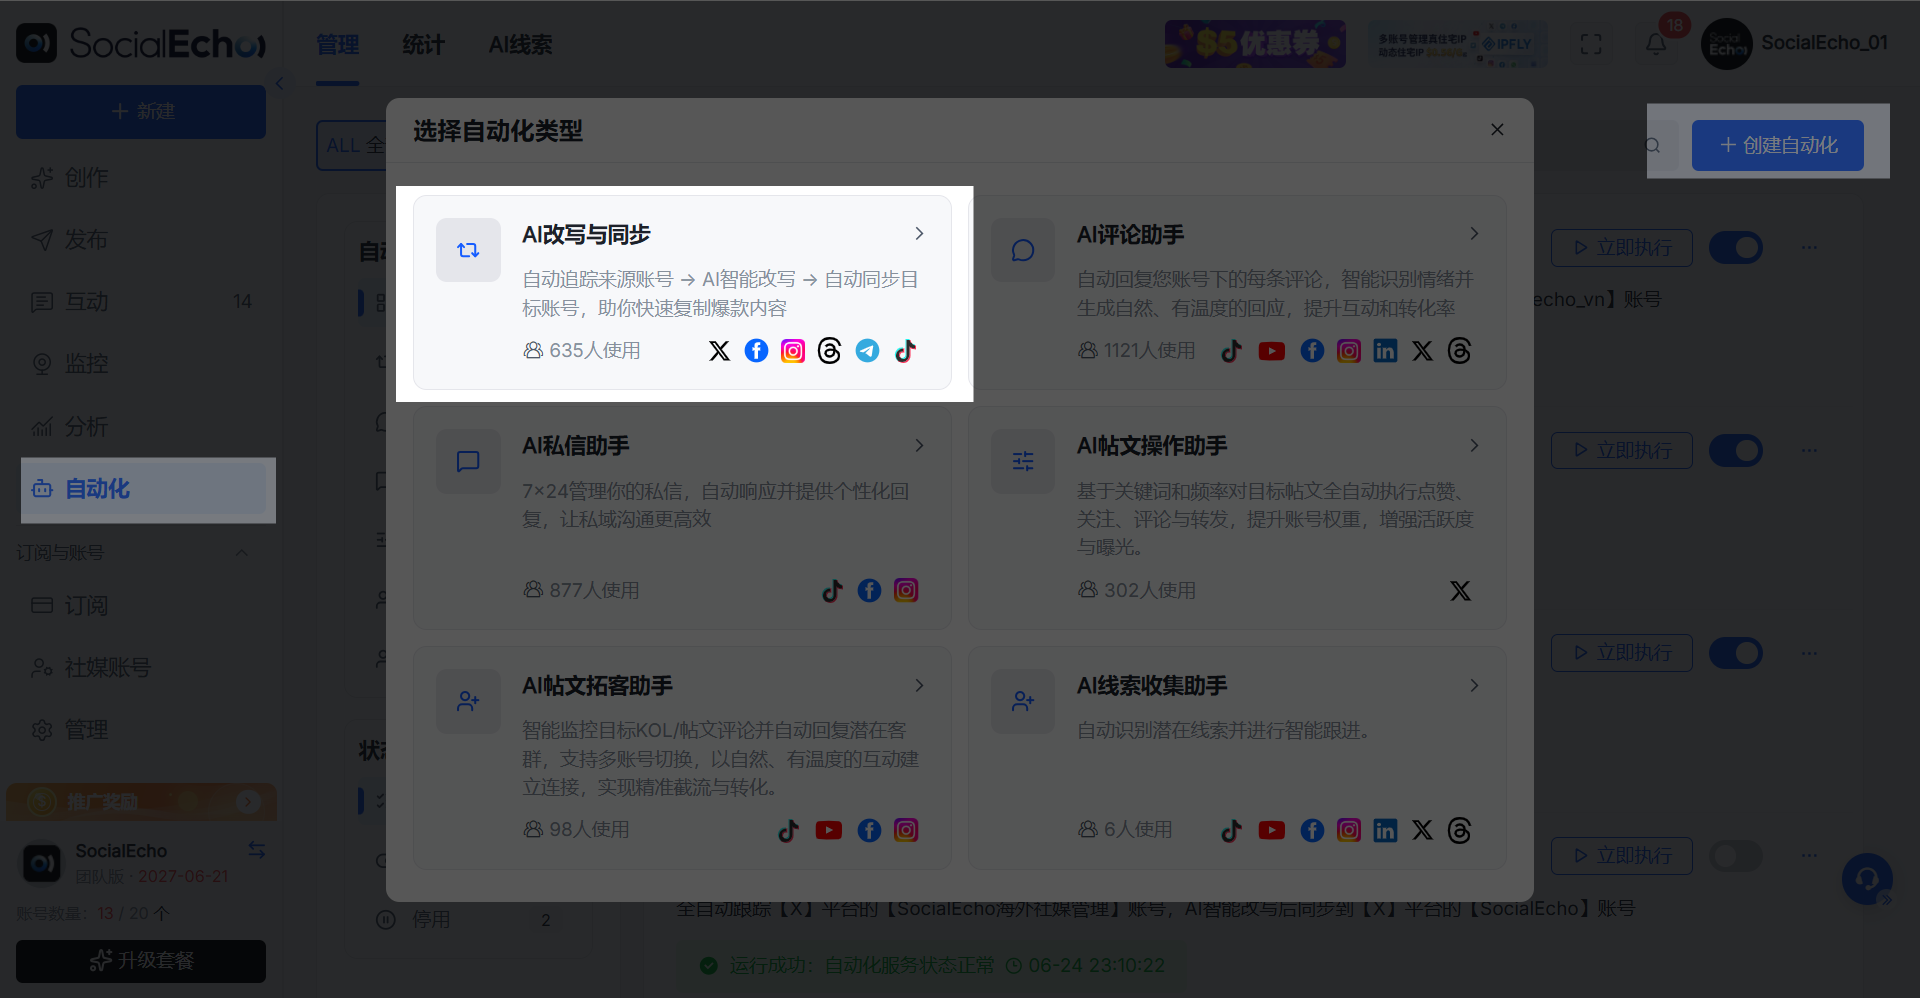The width and height of the screenshot is (1920, 998).
Task: Collapse the 订阅与账号 section
Action: coord(241,553)
